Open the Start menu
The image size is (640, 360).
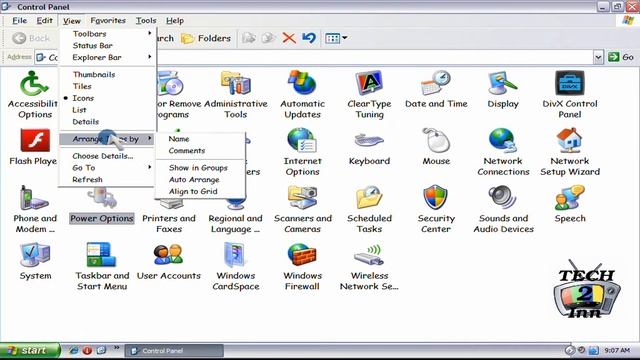[29, 350]
